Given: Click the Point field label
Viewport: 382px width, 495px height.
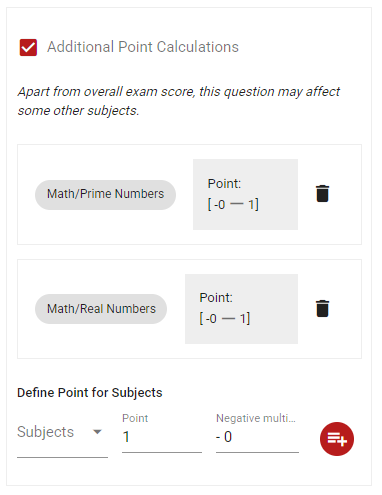Looking at the screenshot, I should click(x=135, y=418).
